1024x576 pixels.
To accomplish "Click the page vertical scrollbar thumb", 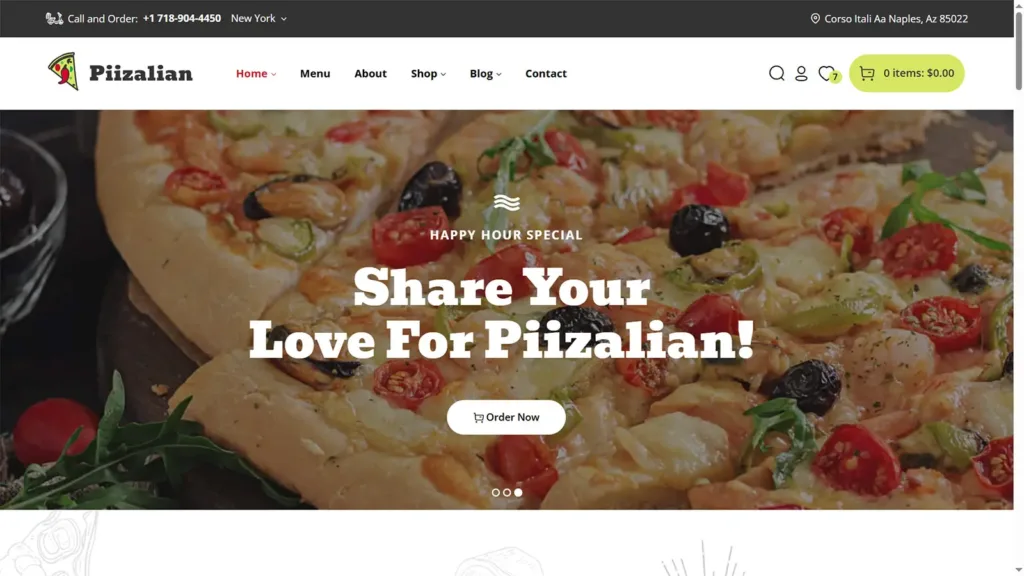I will coord(1018,48).
